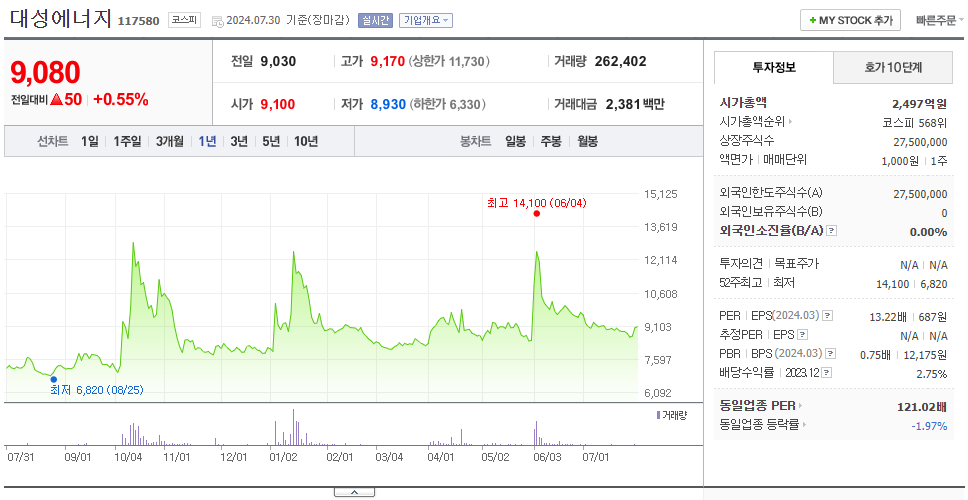The width and height of the screenshot is (968, 500).
Task: Click the +0.55% change percentage
Action: coord(121,99)
